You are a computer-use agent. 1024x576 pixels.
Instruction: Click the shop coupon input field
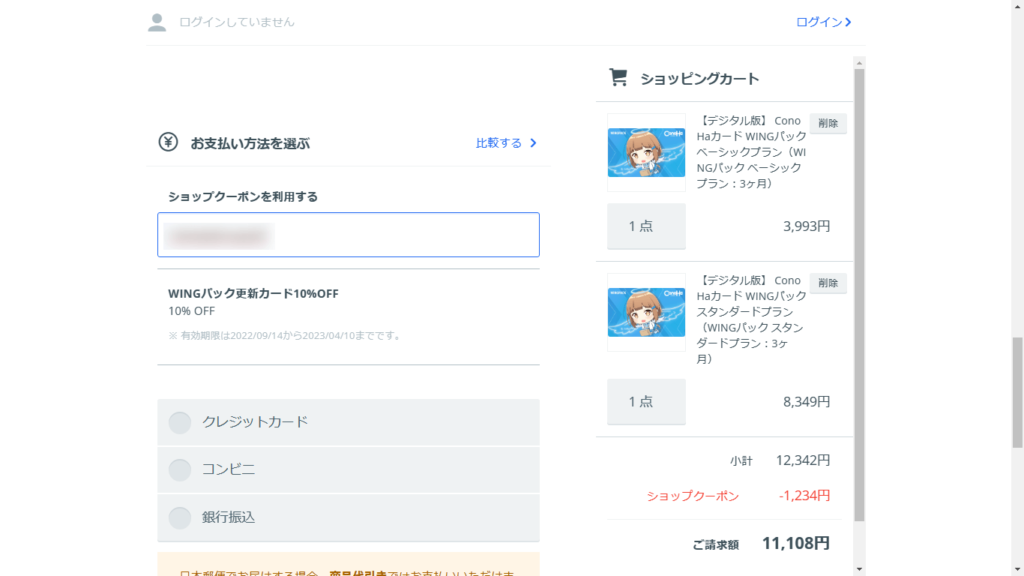[x=348, y=234]
